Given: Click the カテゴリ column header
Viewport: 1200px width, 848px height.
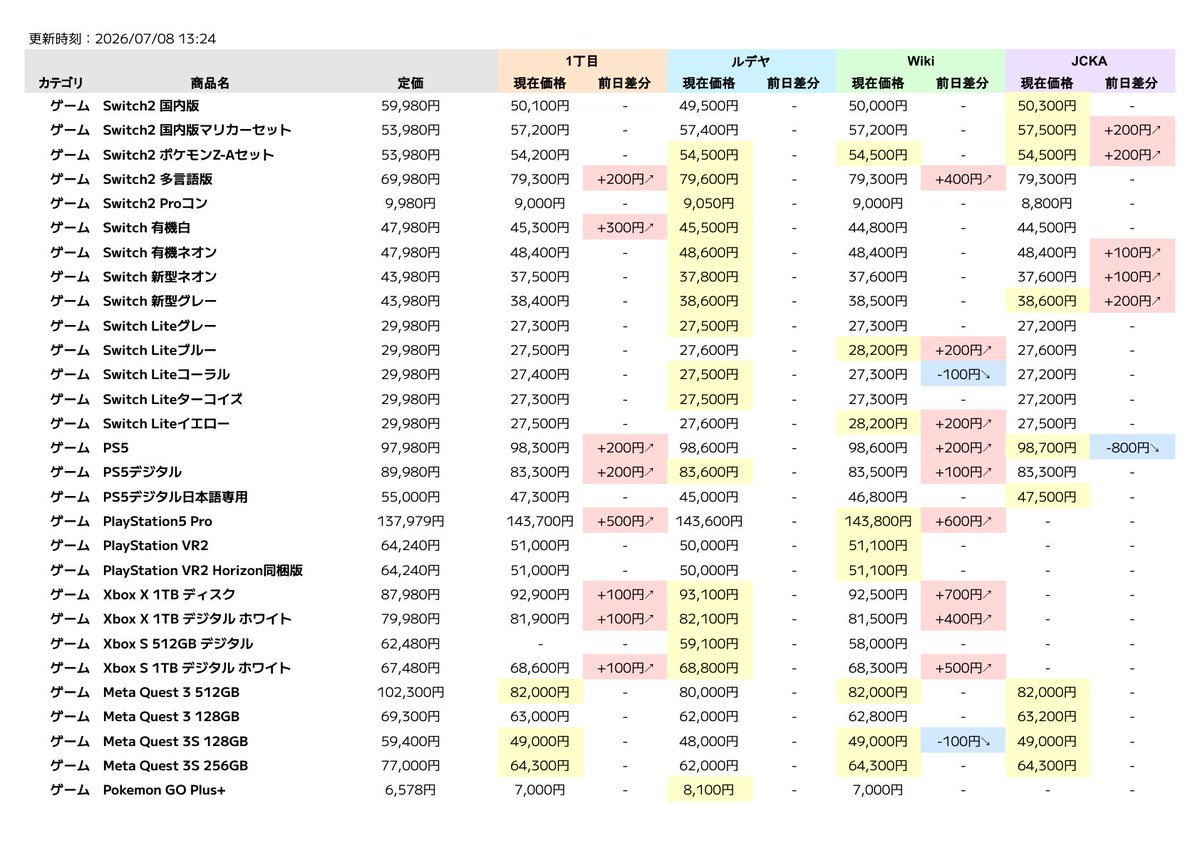Looking at the screenshot, I should 62,84.
